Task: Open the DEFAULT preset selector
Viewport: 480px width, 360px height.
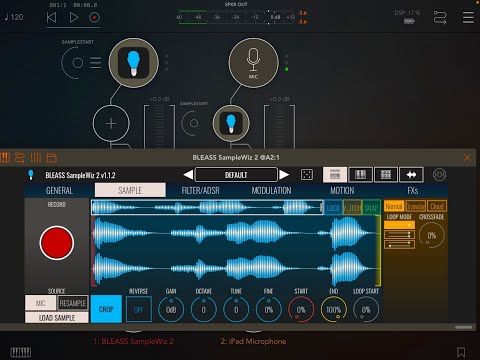Action: tap(236, 175)
